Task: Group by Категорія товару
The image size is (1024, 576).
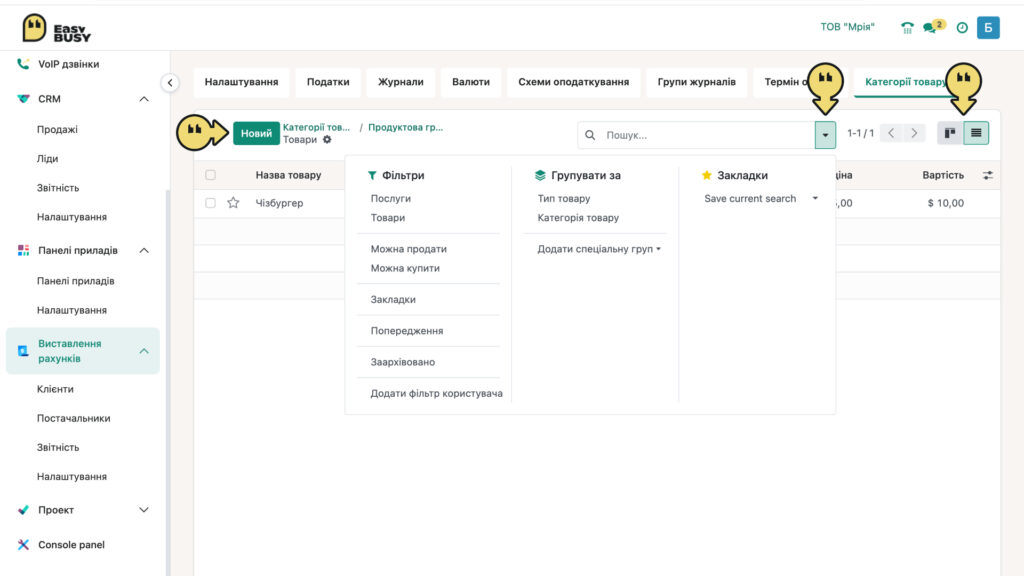Action: pyautogui.click(x=578, y=218)
